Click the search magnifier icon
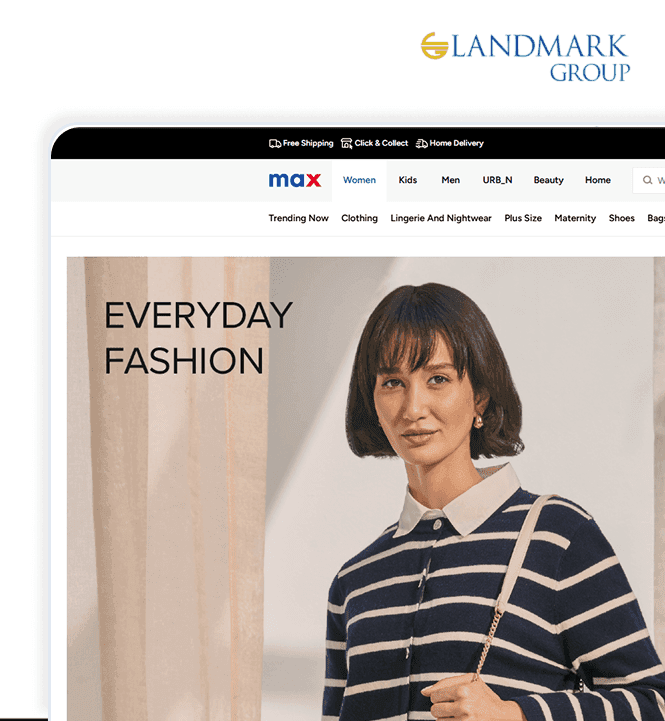The image size is (665, 721). pyautogui.click(x=648, y=180)
